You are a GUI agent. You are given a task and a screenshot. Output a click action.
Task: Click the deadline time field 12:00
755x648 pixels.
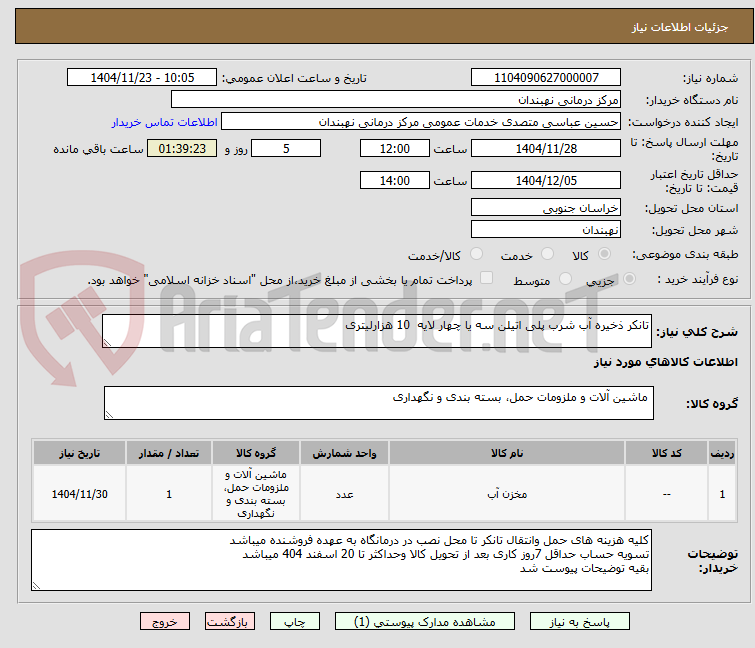pyautogui.click(x=394, y=148)
